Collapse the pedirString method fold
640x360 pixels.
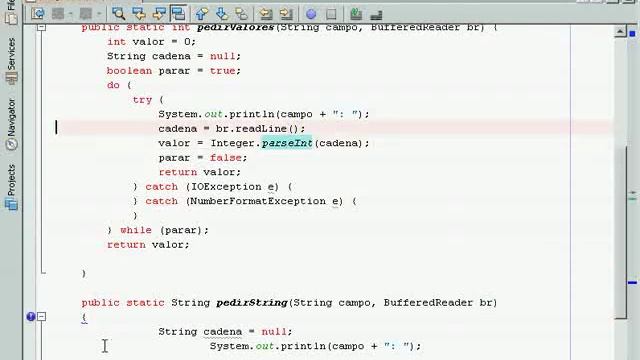(x=41, y=316)
